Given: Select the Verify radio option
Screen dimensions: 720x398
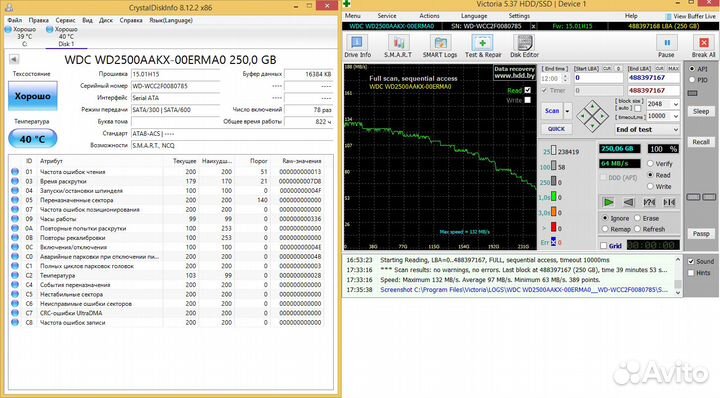Looking at the screenshot, I should tap(650, 163).
